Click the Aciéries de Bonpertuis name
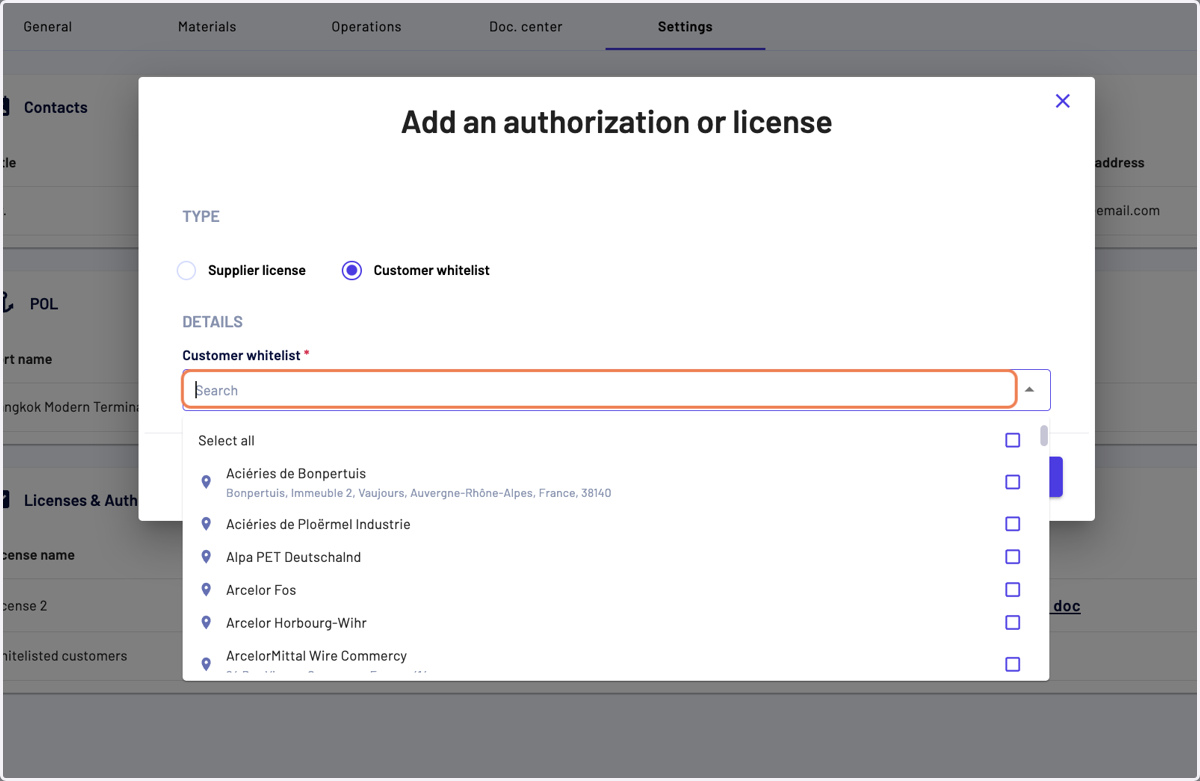The image size is (1200, 781). 296,474
